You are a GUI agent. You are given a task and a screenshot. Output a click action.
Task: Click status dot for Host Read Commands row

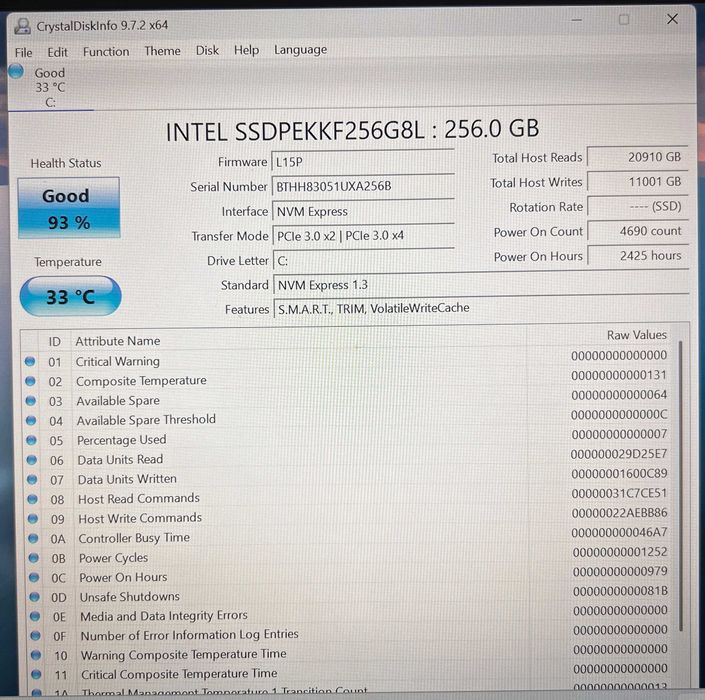pyautogui.click(x=32, y=499)
